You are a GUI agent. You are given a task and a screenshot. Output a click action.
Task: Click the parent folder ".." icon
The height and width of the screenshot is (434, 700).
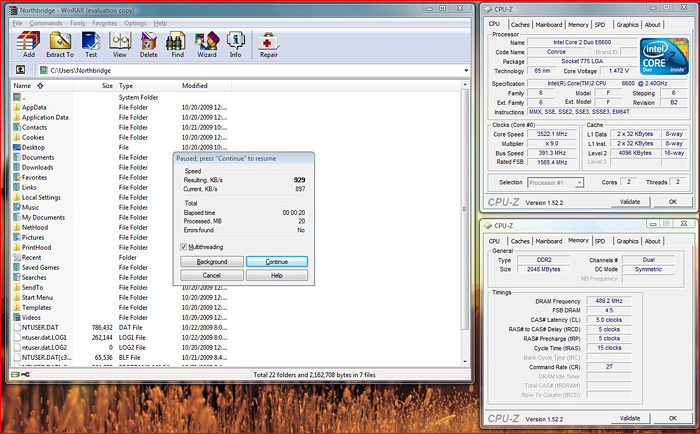point(17,97)
